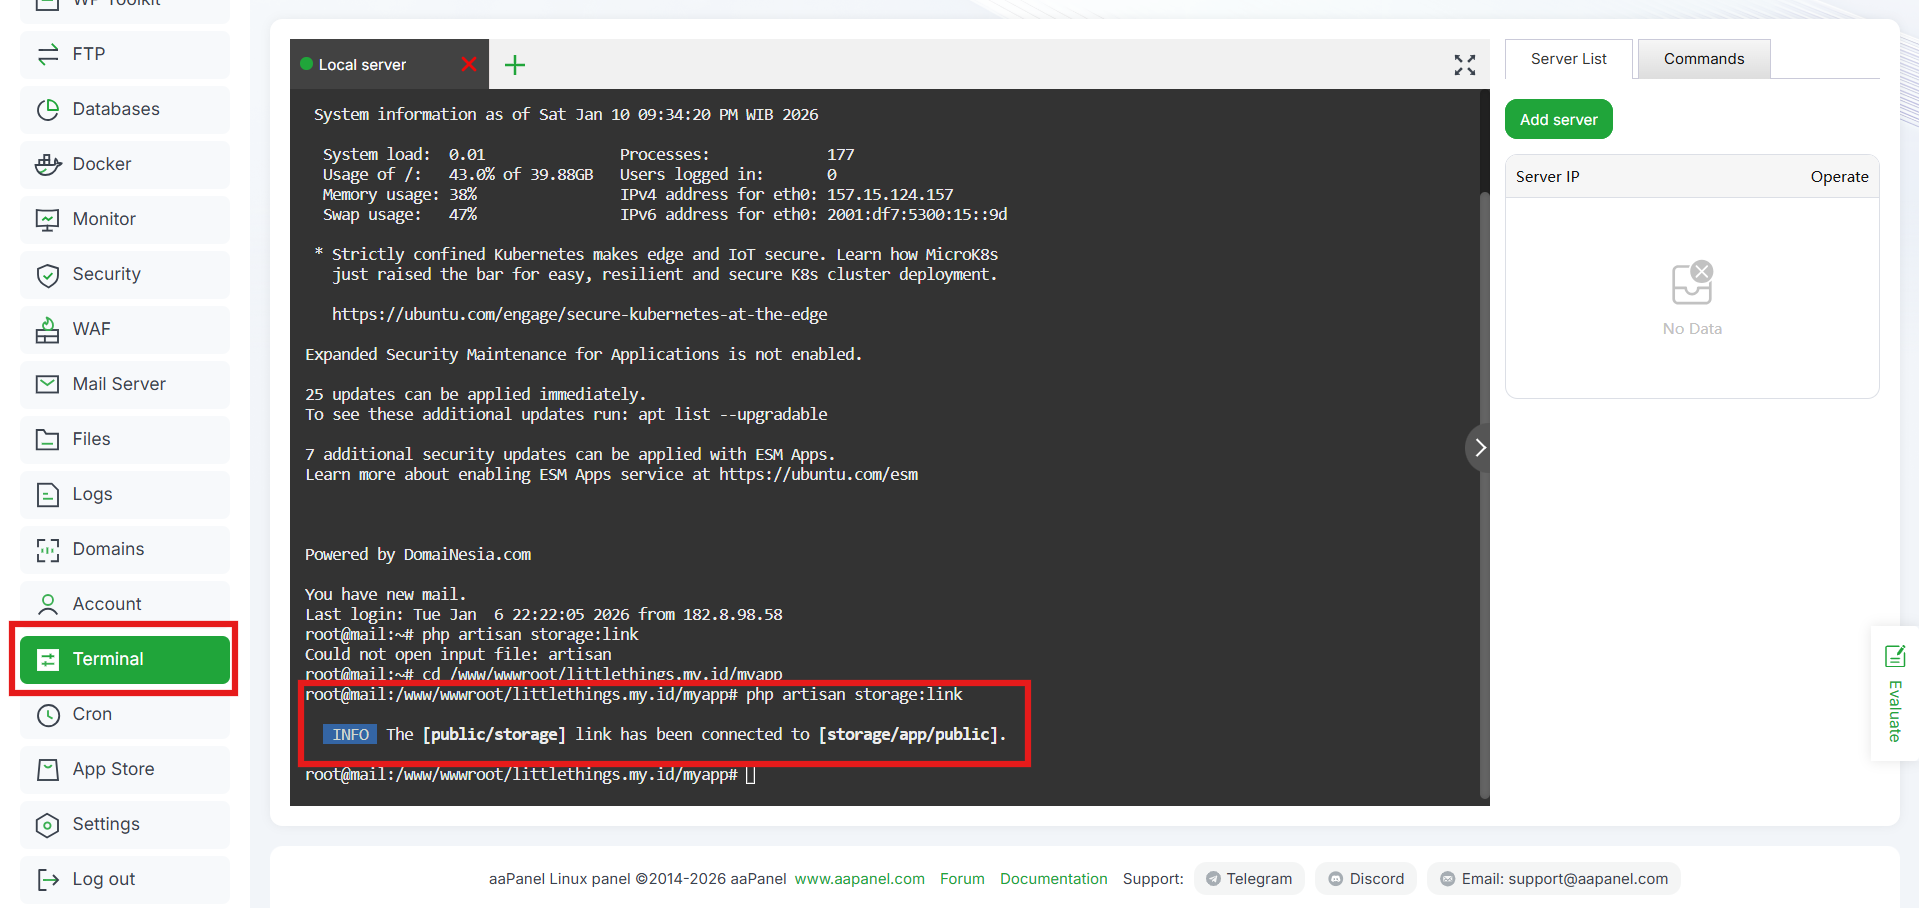1919x908 pixels.
Task: Click the blue INFO badge in terminal
Action: tap(350, 735)
